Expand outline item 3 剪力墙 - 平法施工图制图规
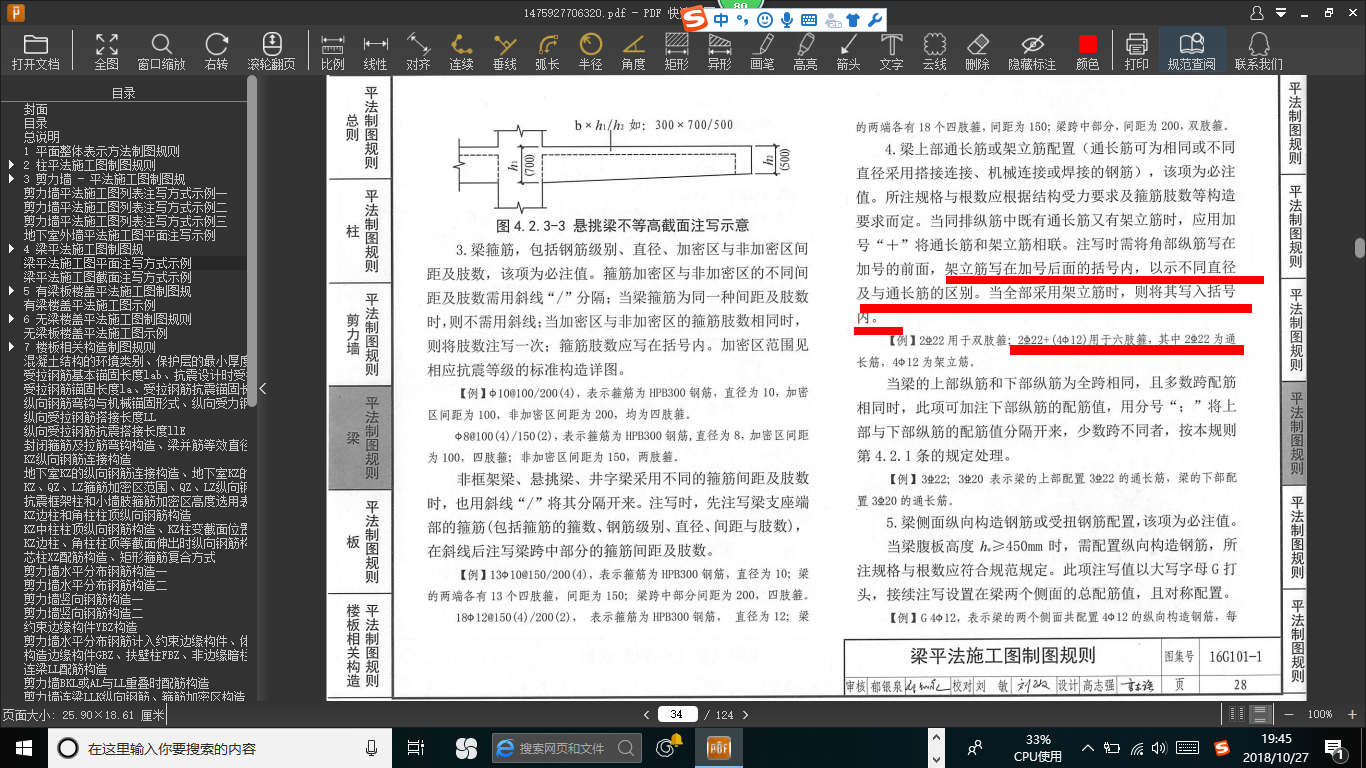The image size is (1366, 768). [x=10, y=179]
